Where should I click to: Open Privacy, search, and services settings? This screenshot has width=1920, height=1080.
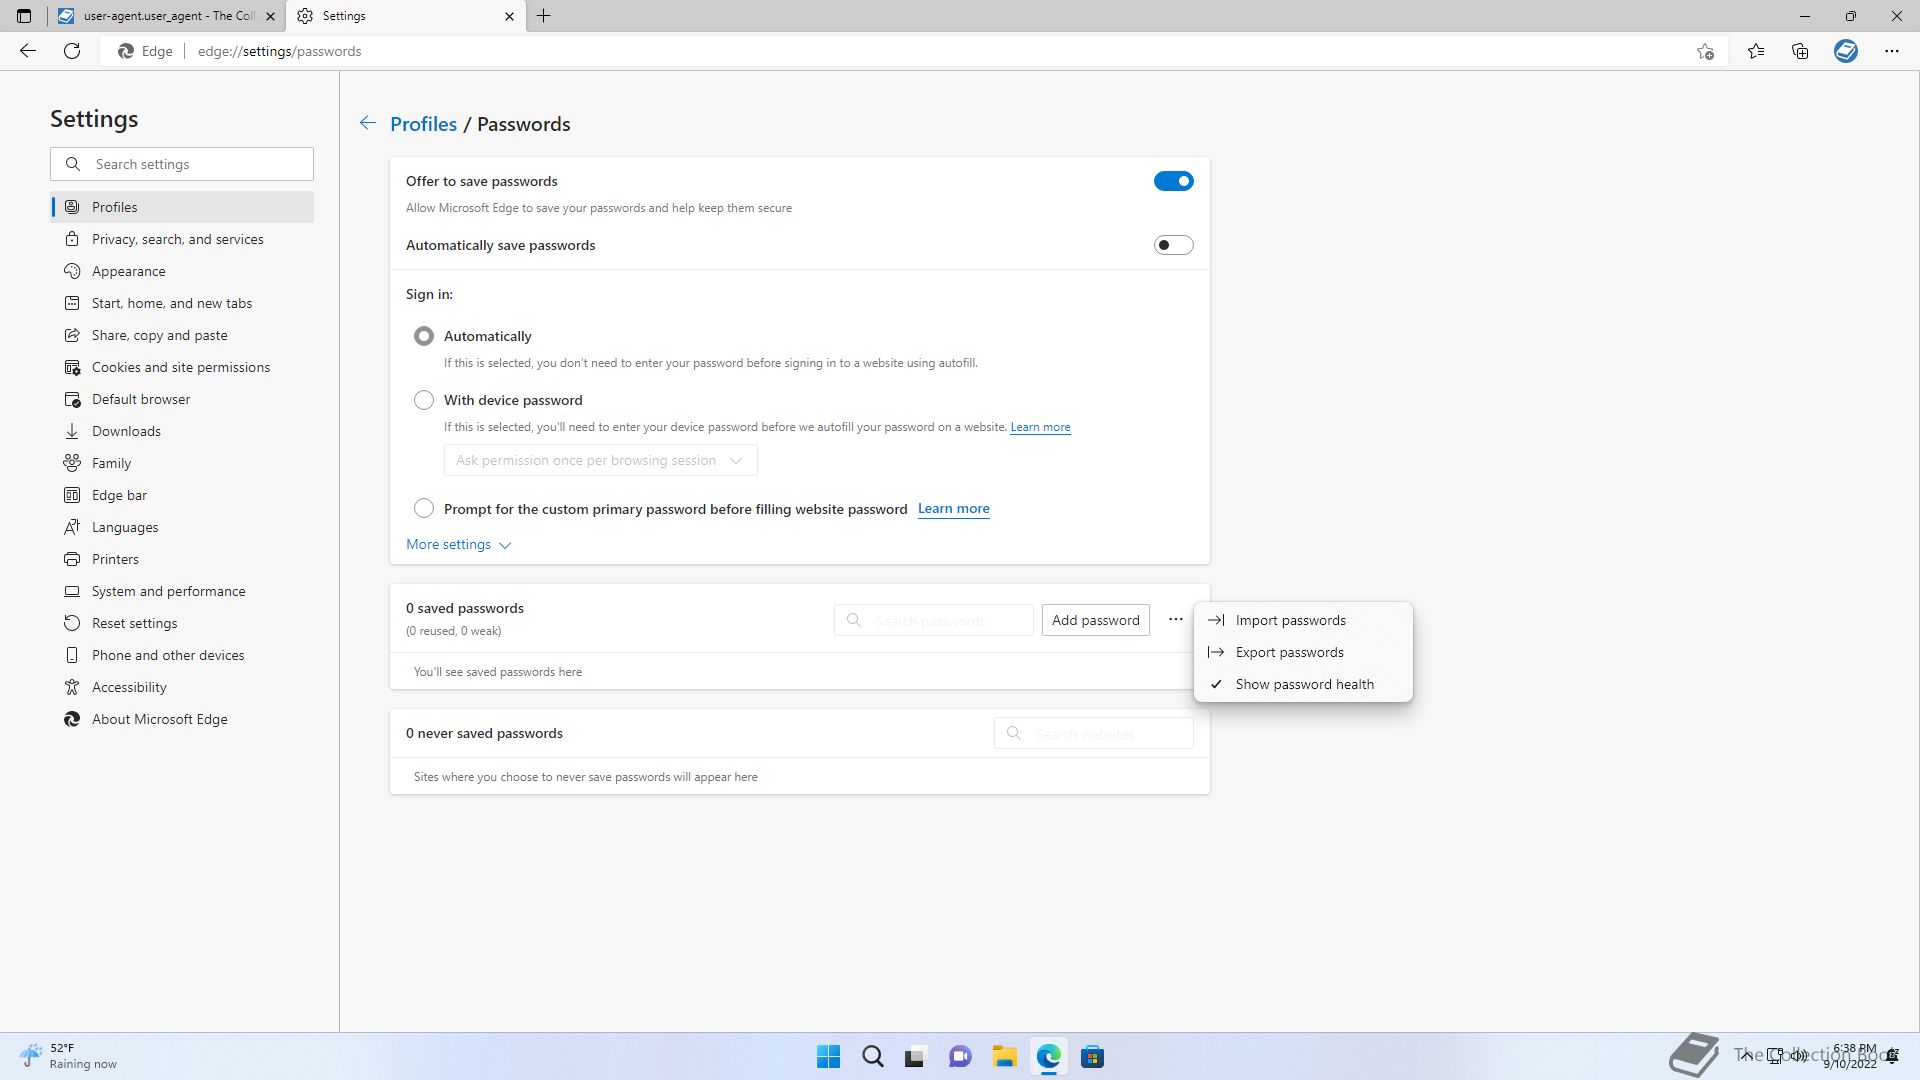tap(182, 239)
